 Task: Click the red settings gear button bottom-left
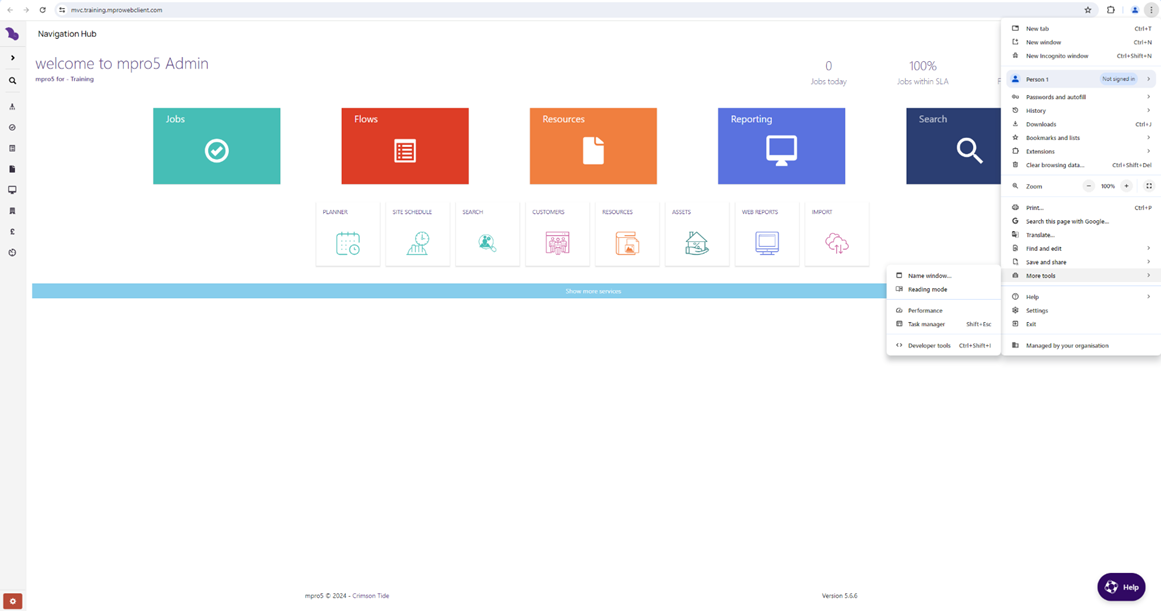tap(13, 601)
